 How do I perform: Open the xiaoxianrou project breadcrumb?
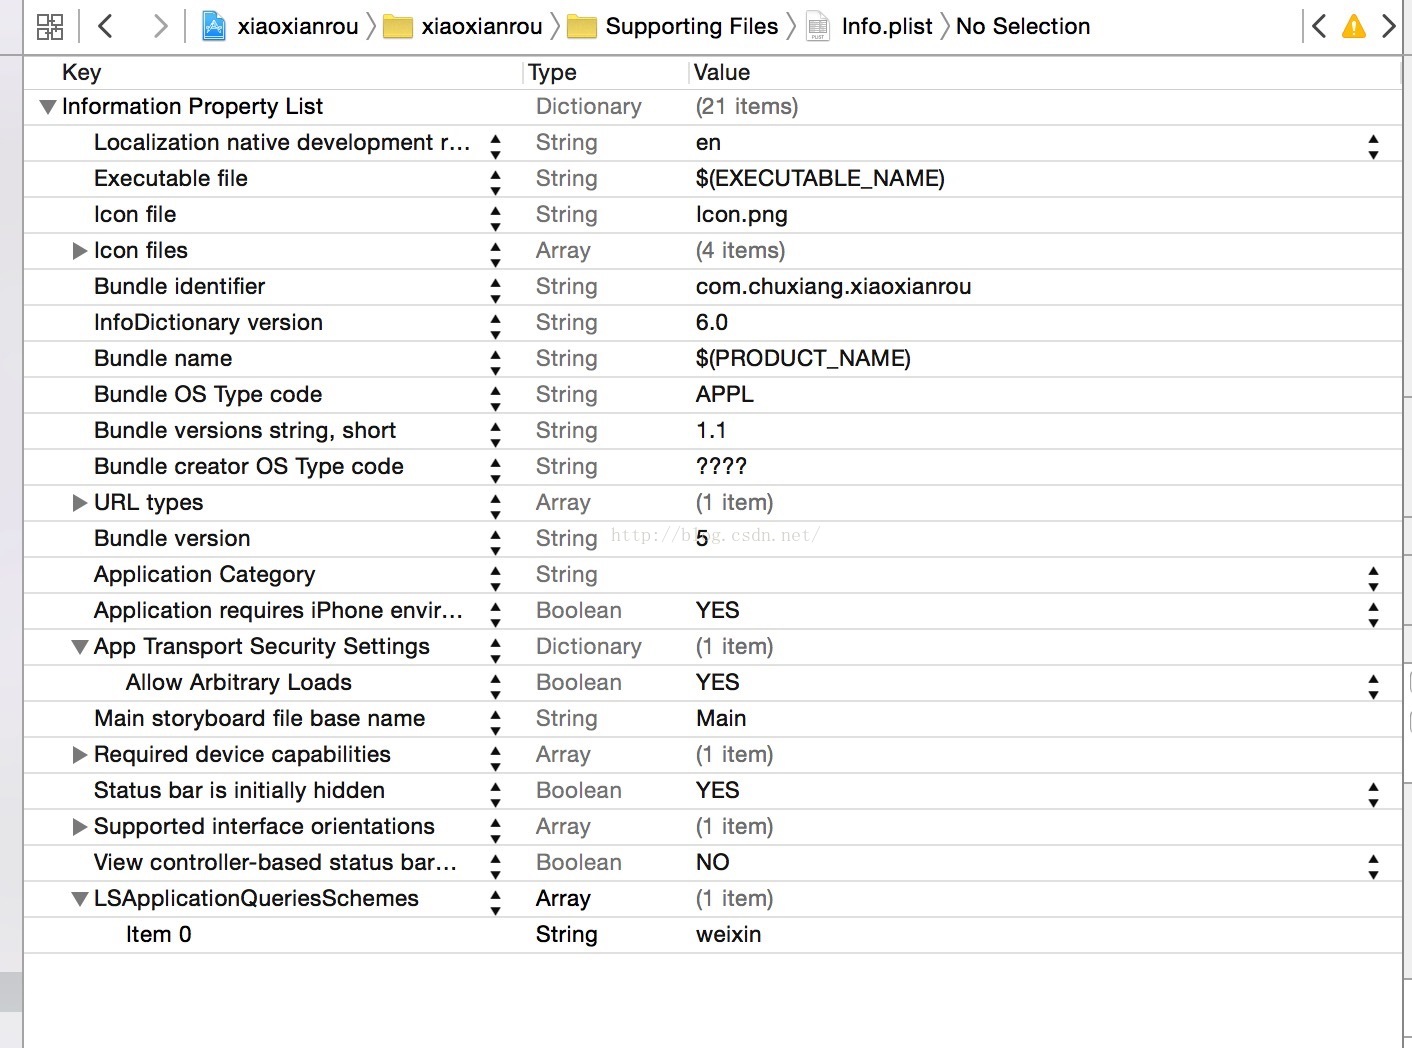point(298,26)
